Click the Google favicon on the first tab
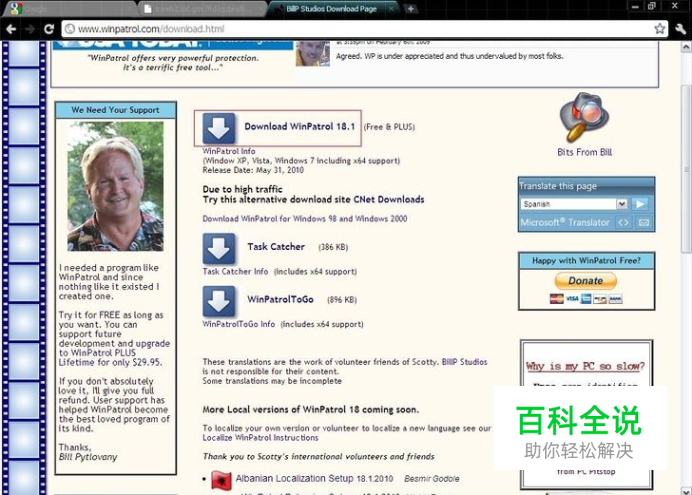The image size is (692, 495). [x=16, y=9]
